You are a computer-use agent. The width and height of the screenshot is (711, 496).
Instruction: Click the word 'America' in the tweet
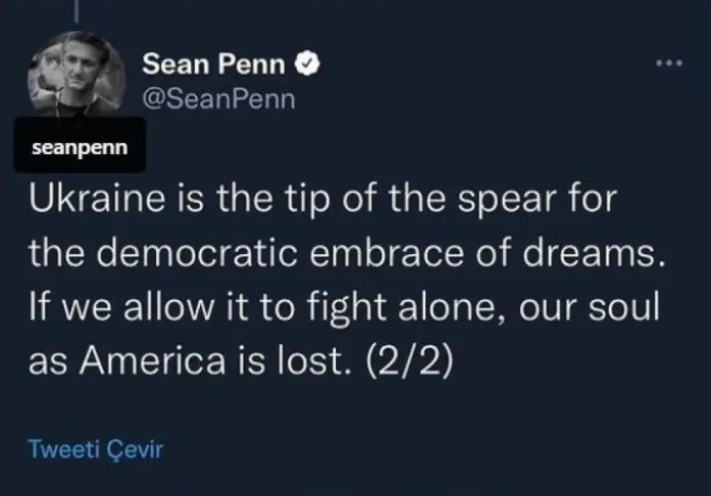point(152,361)
